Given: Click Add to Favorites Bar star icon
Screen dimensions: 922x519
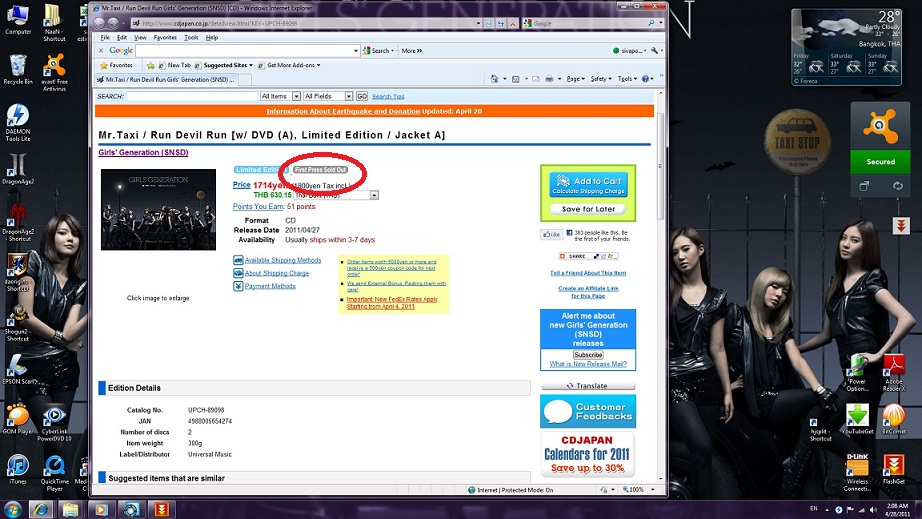Looking at the screenshot, I should 151,65.
